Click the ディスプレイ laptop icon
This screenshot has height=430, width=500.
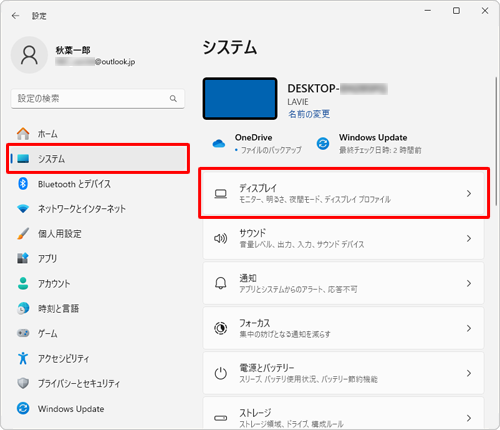coord(221,194)
